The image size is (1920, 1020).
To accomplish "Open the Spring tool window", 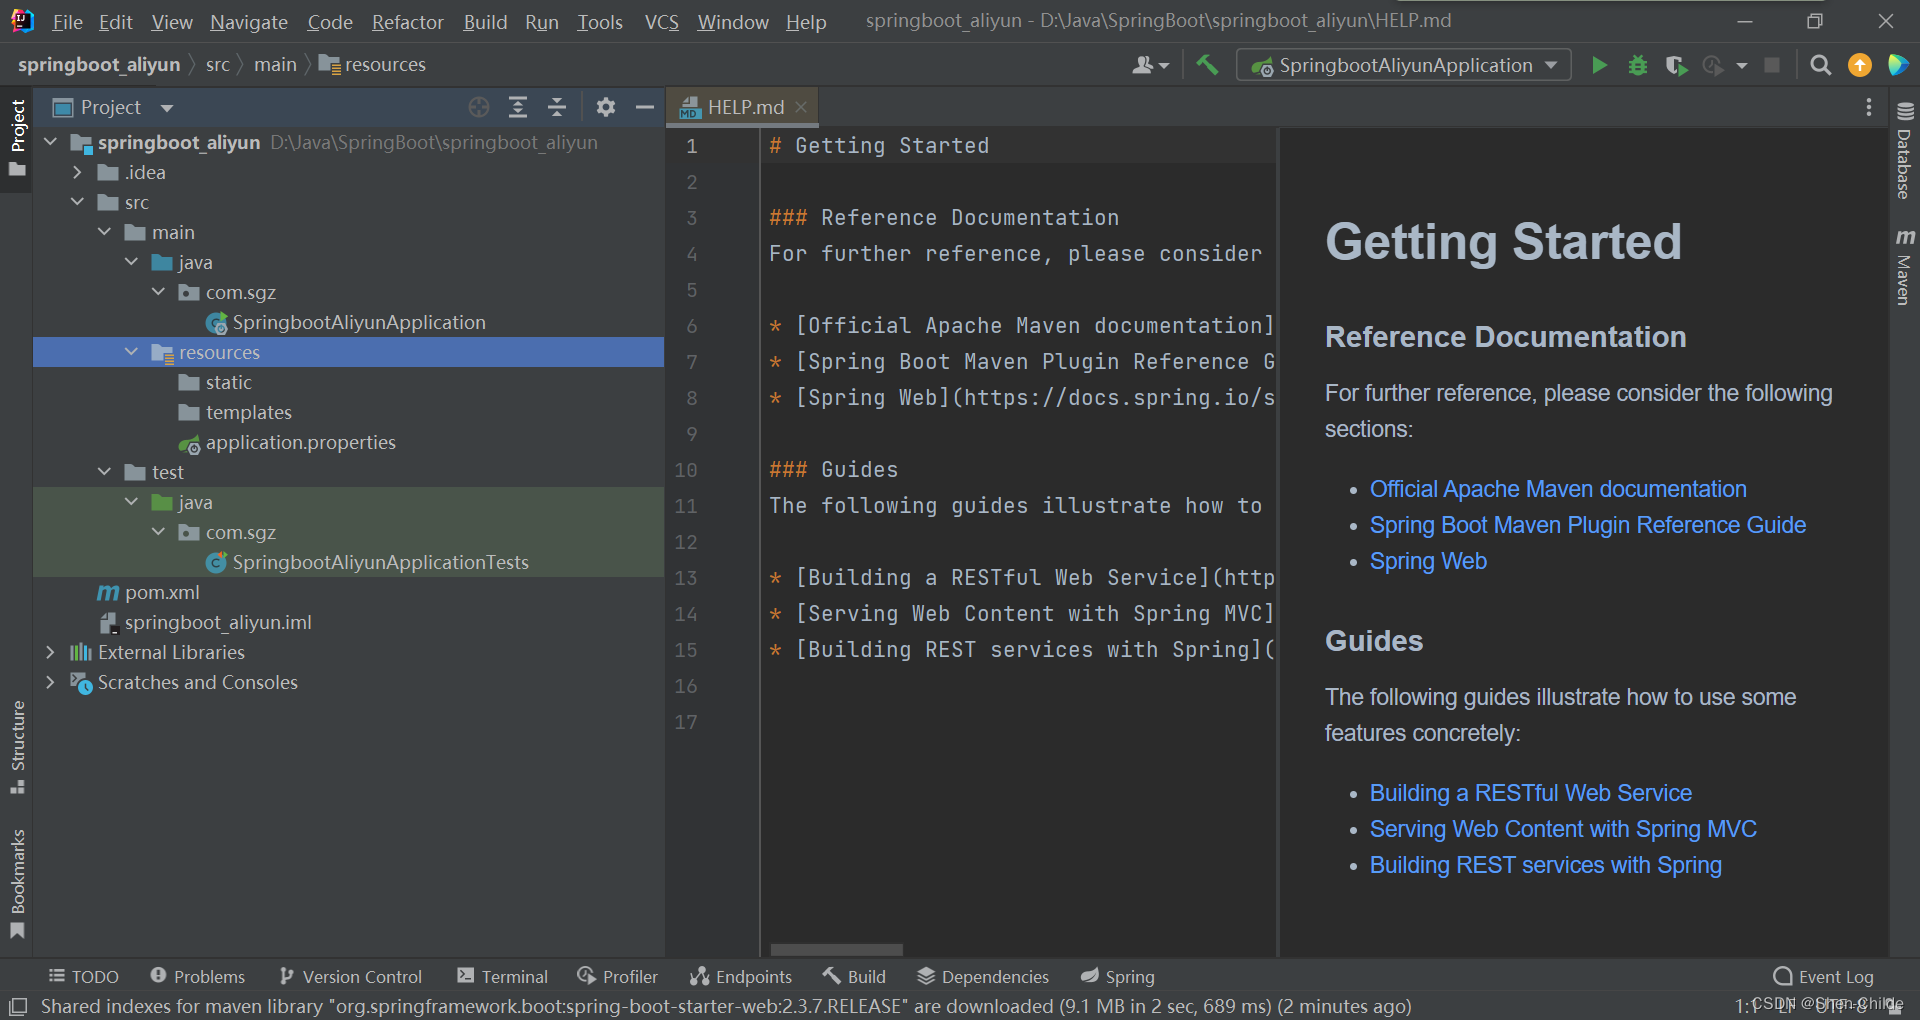I will [1118, 977].
